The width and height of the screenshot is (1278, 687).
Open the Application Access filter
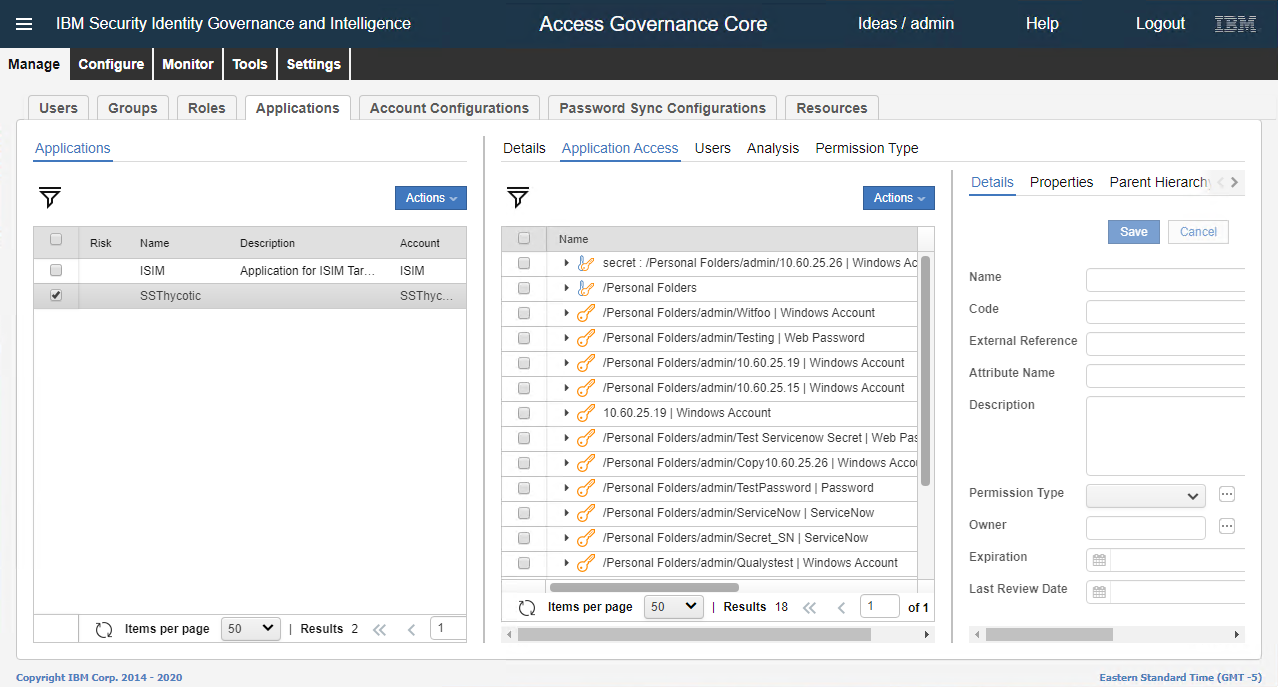[x=517, y=198]
